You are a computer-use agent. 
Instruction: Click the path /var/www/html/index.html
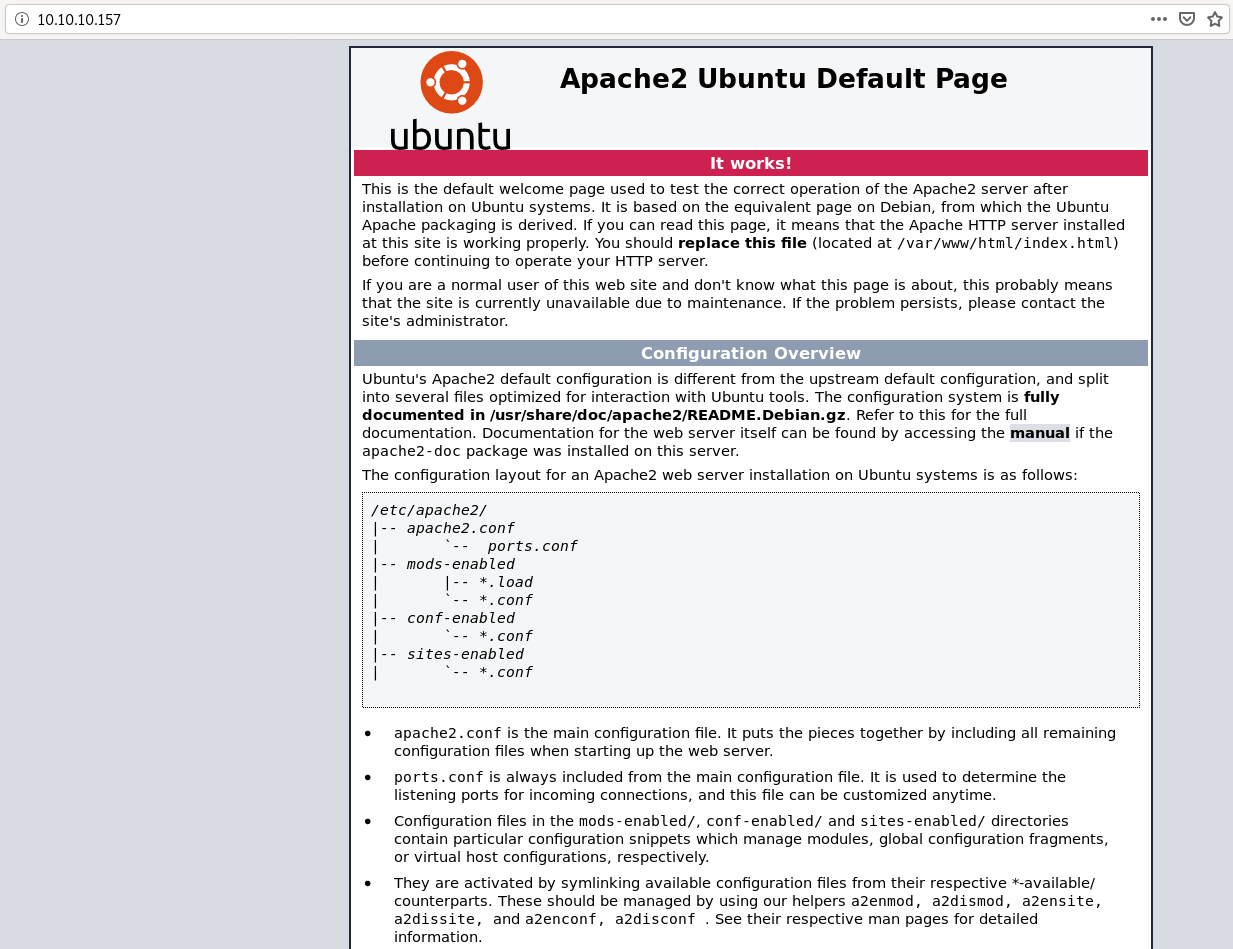(1006, 243)
